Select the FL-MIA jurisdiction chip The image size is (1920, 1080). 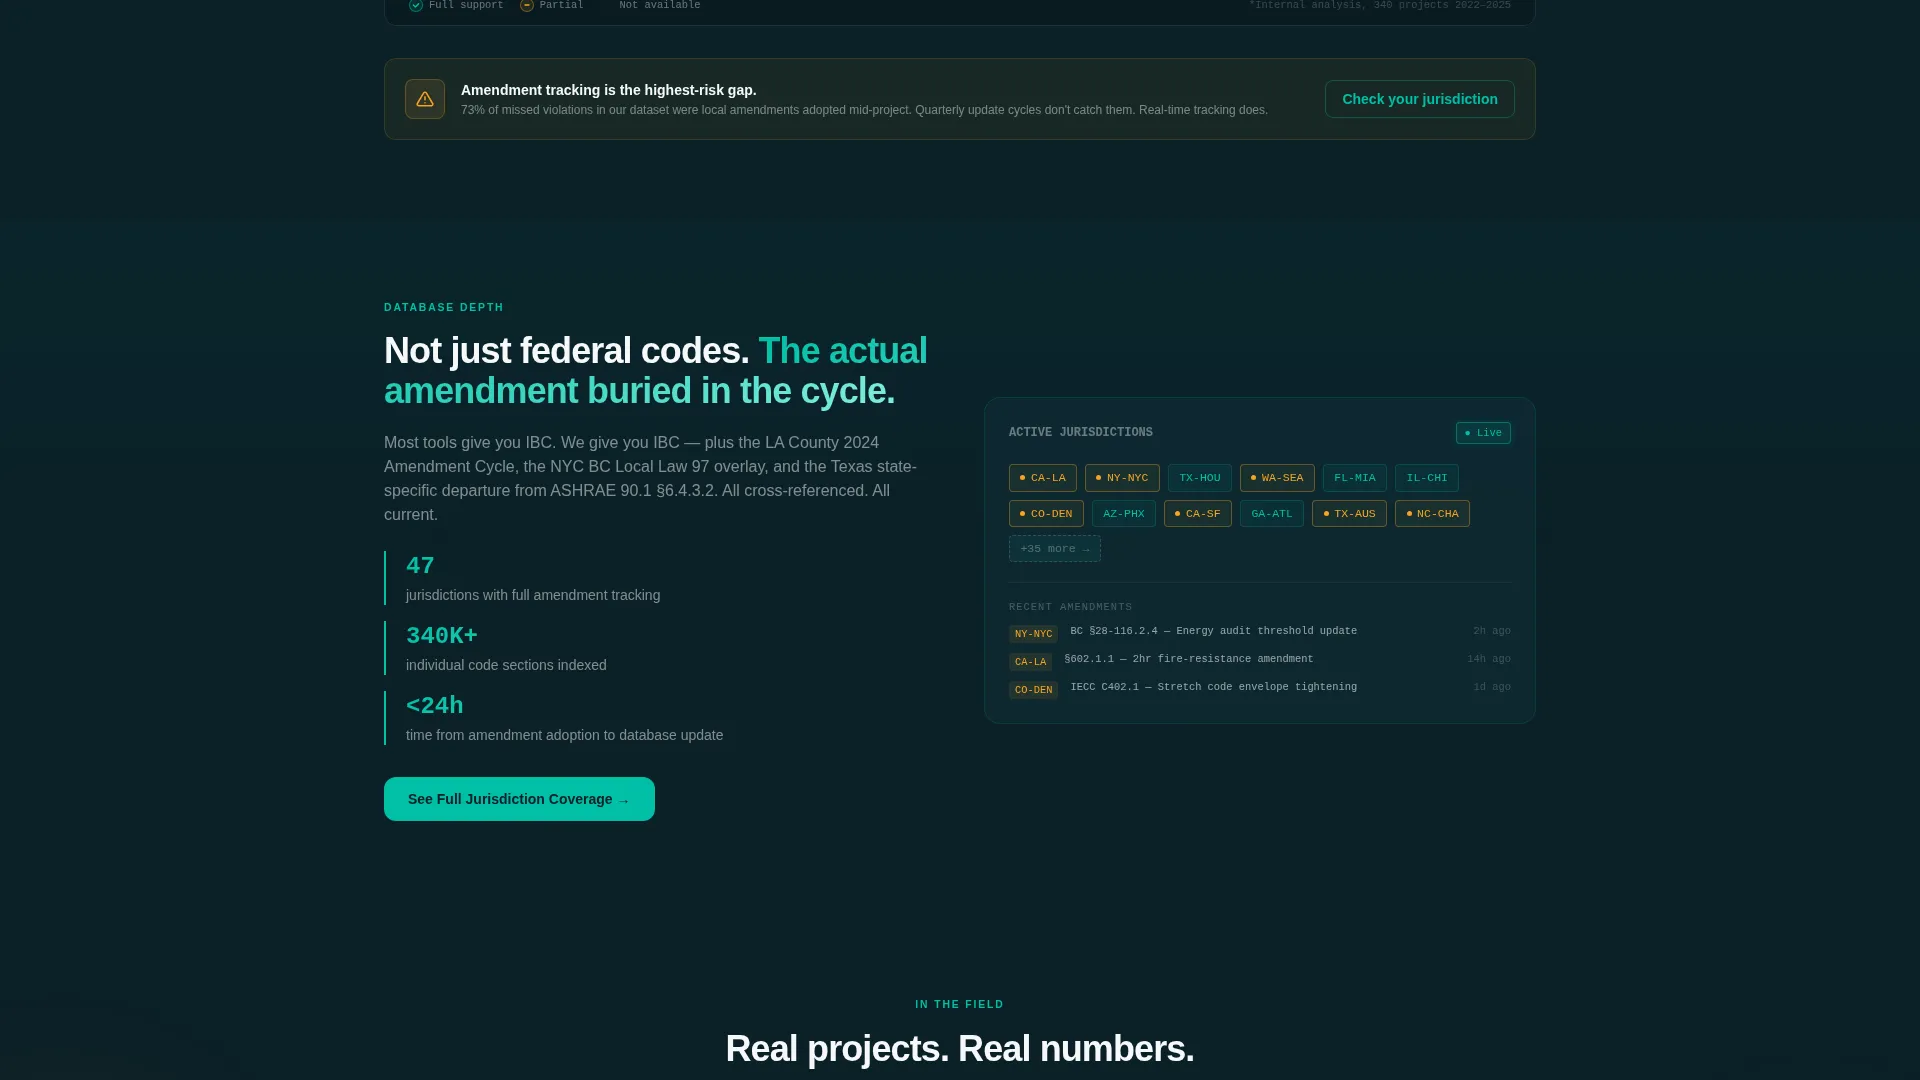point(1354,478)
